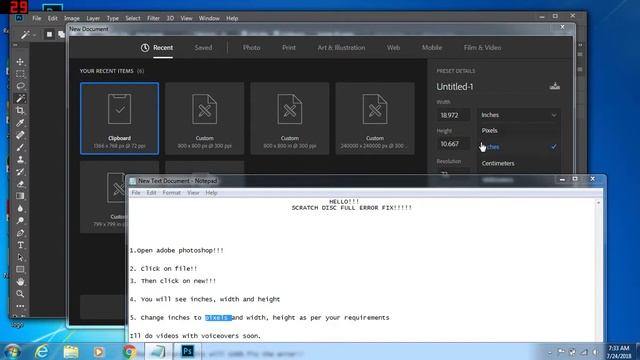Launch Google Chrome from taskbar

tap(129, 351)
